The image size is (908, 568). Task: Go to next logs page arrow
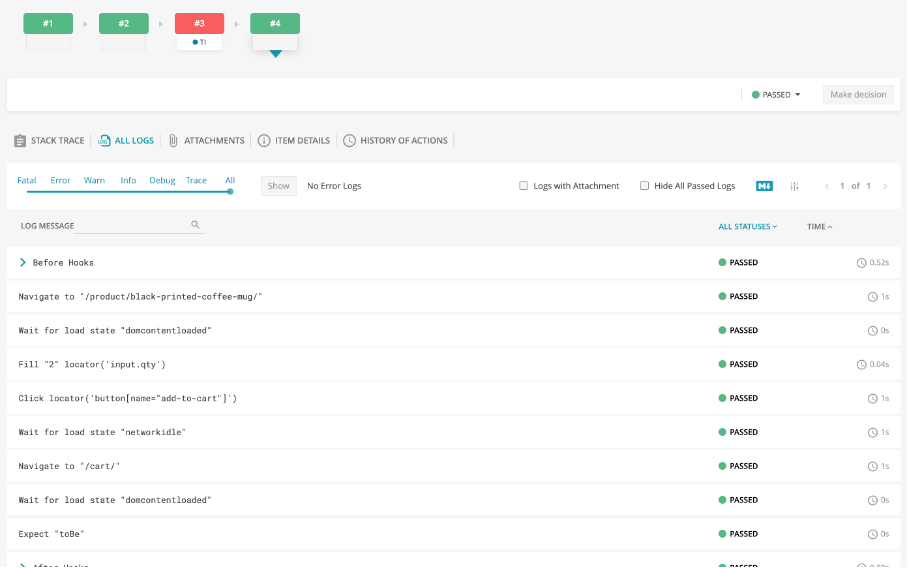pyautogui.click(x=885, y=186)
